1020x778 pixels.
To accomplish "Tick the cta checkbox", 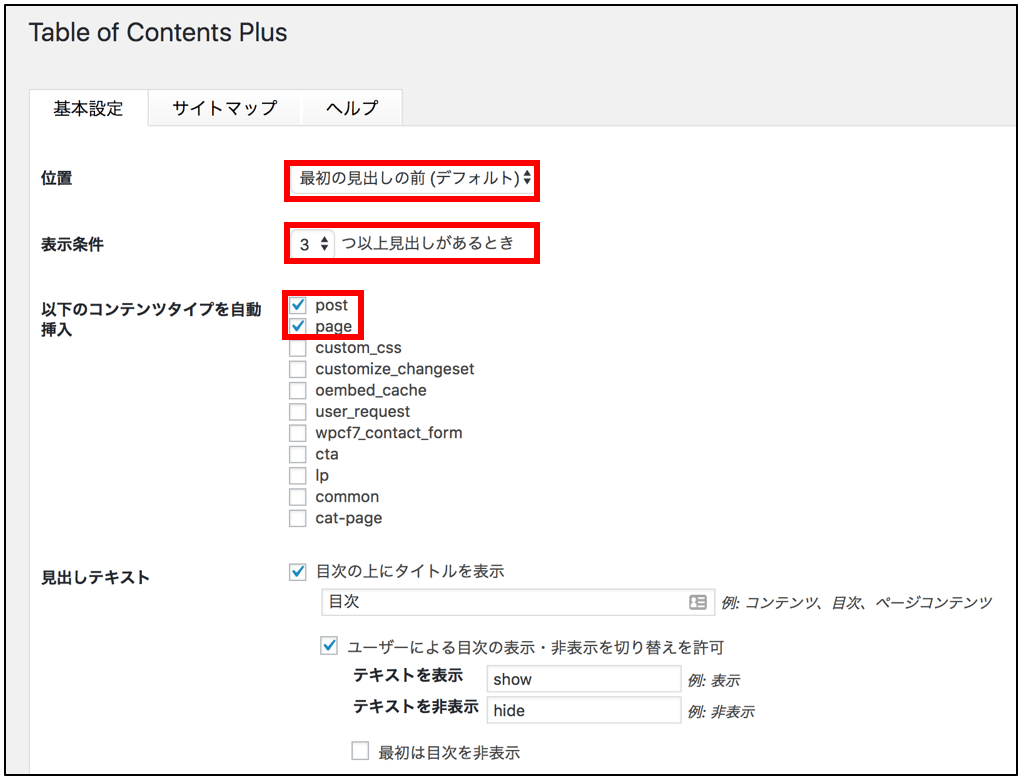I will click(x=298, y=454).
